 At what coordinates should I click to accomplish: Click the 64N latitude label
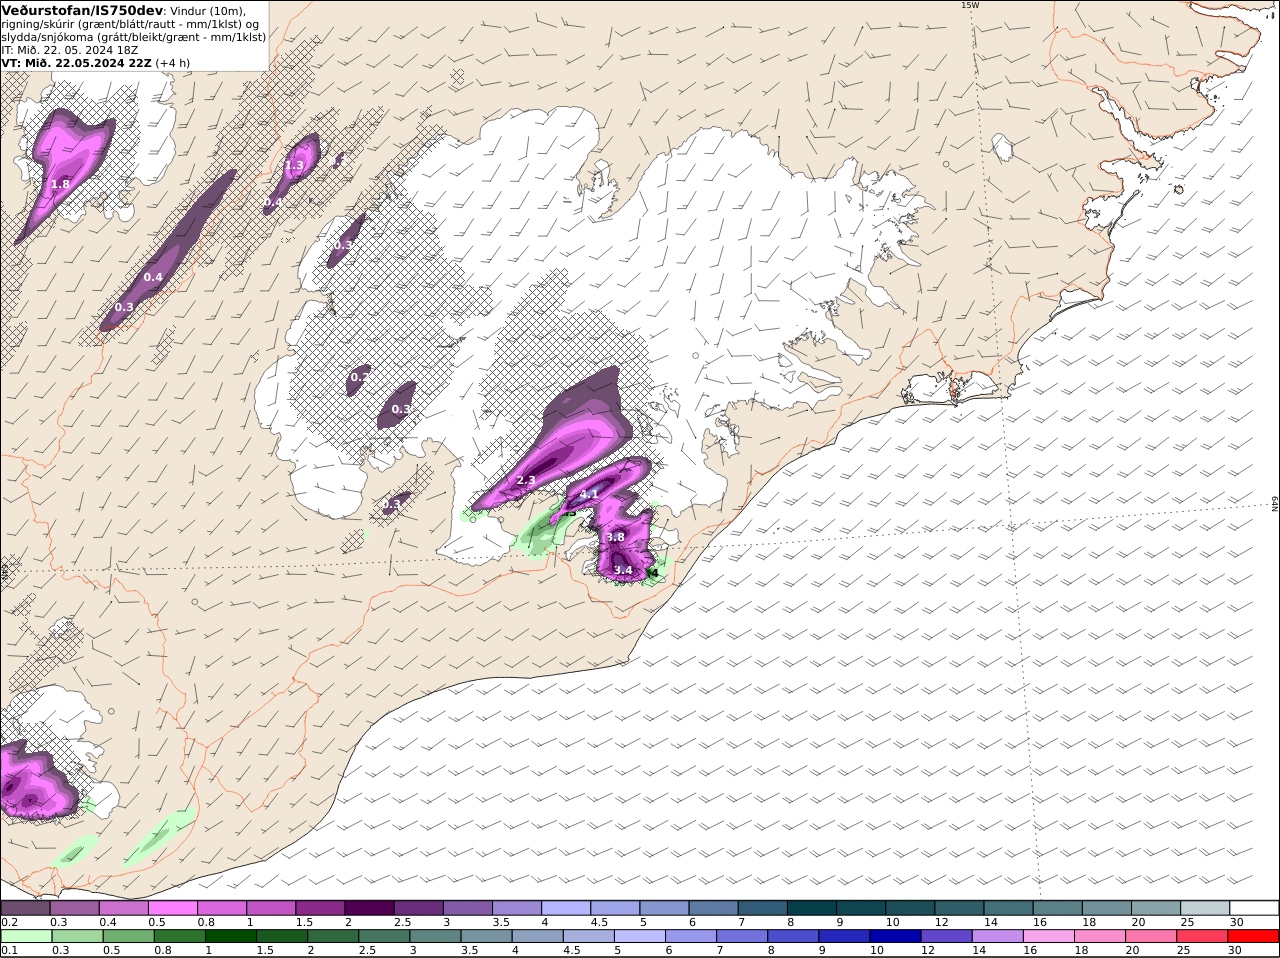click(1275, 505)
